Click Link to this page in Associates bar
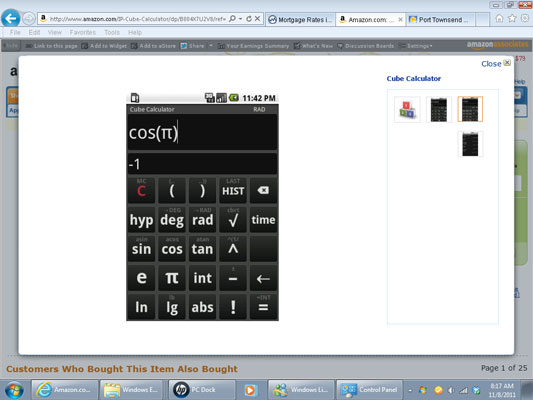This screenshot has height=400, width=533. pyautogui.click(x=52, y=46)
